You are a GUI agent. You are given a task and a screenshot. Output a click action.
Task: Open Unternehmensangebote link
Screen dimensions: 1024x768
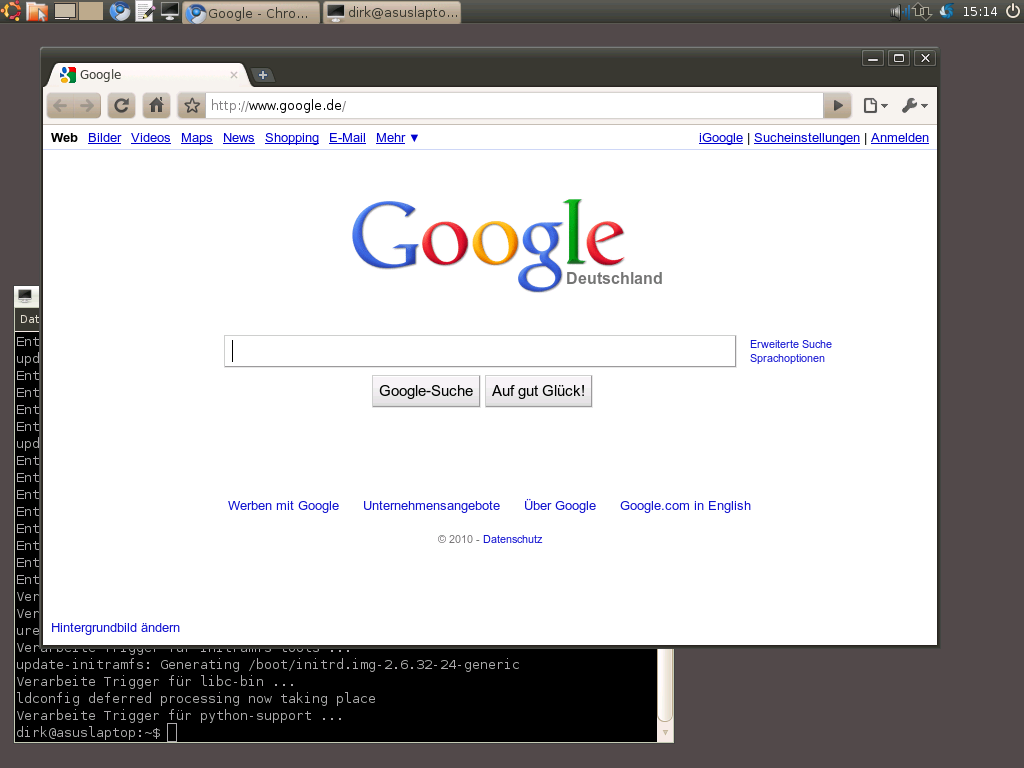pyautogui.click(x=432, y=505)
